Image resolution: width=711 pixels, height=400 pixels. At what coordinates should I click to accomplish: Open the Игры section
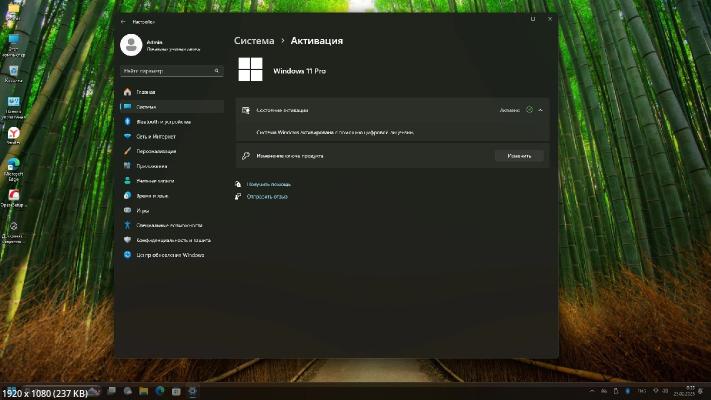(172, 211)
